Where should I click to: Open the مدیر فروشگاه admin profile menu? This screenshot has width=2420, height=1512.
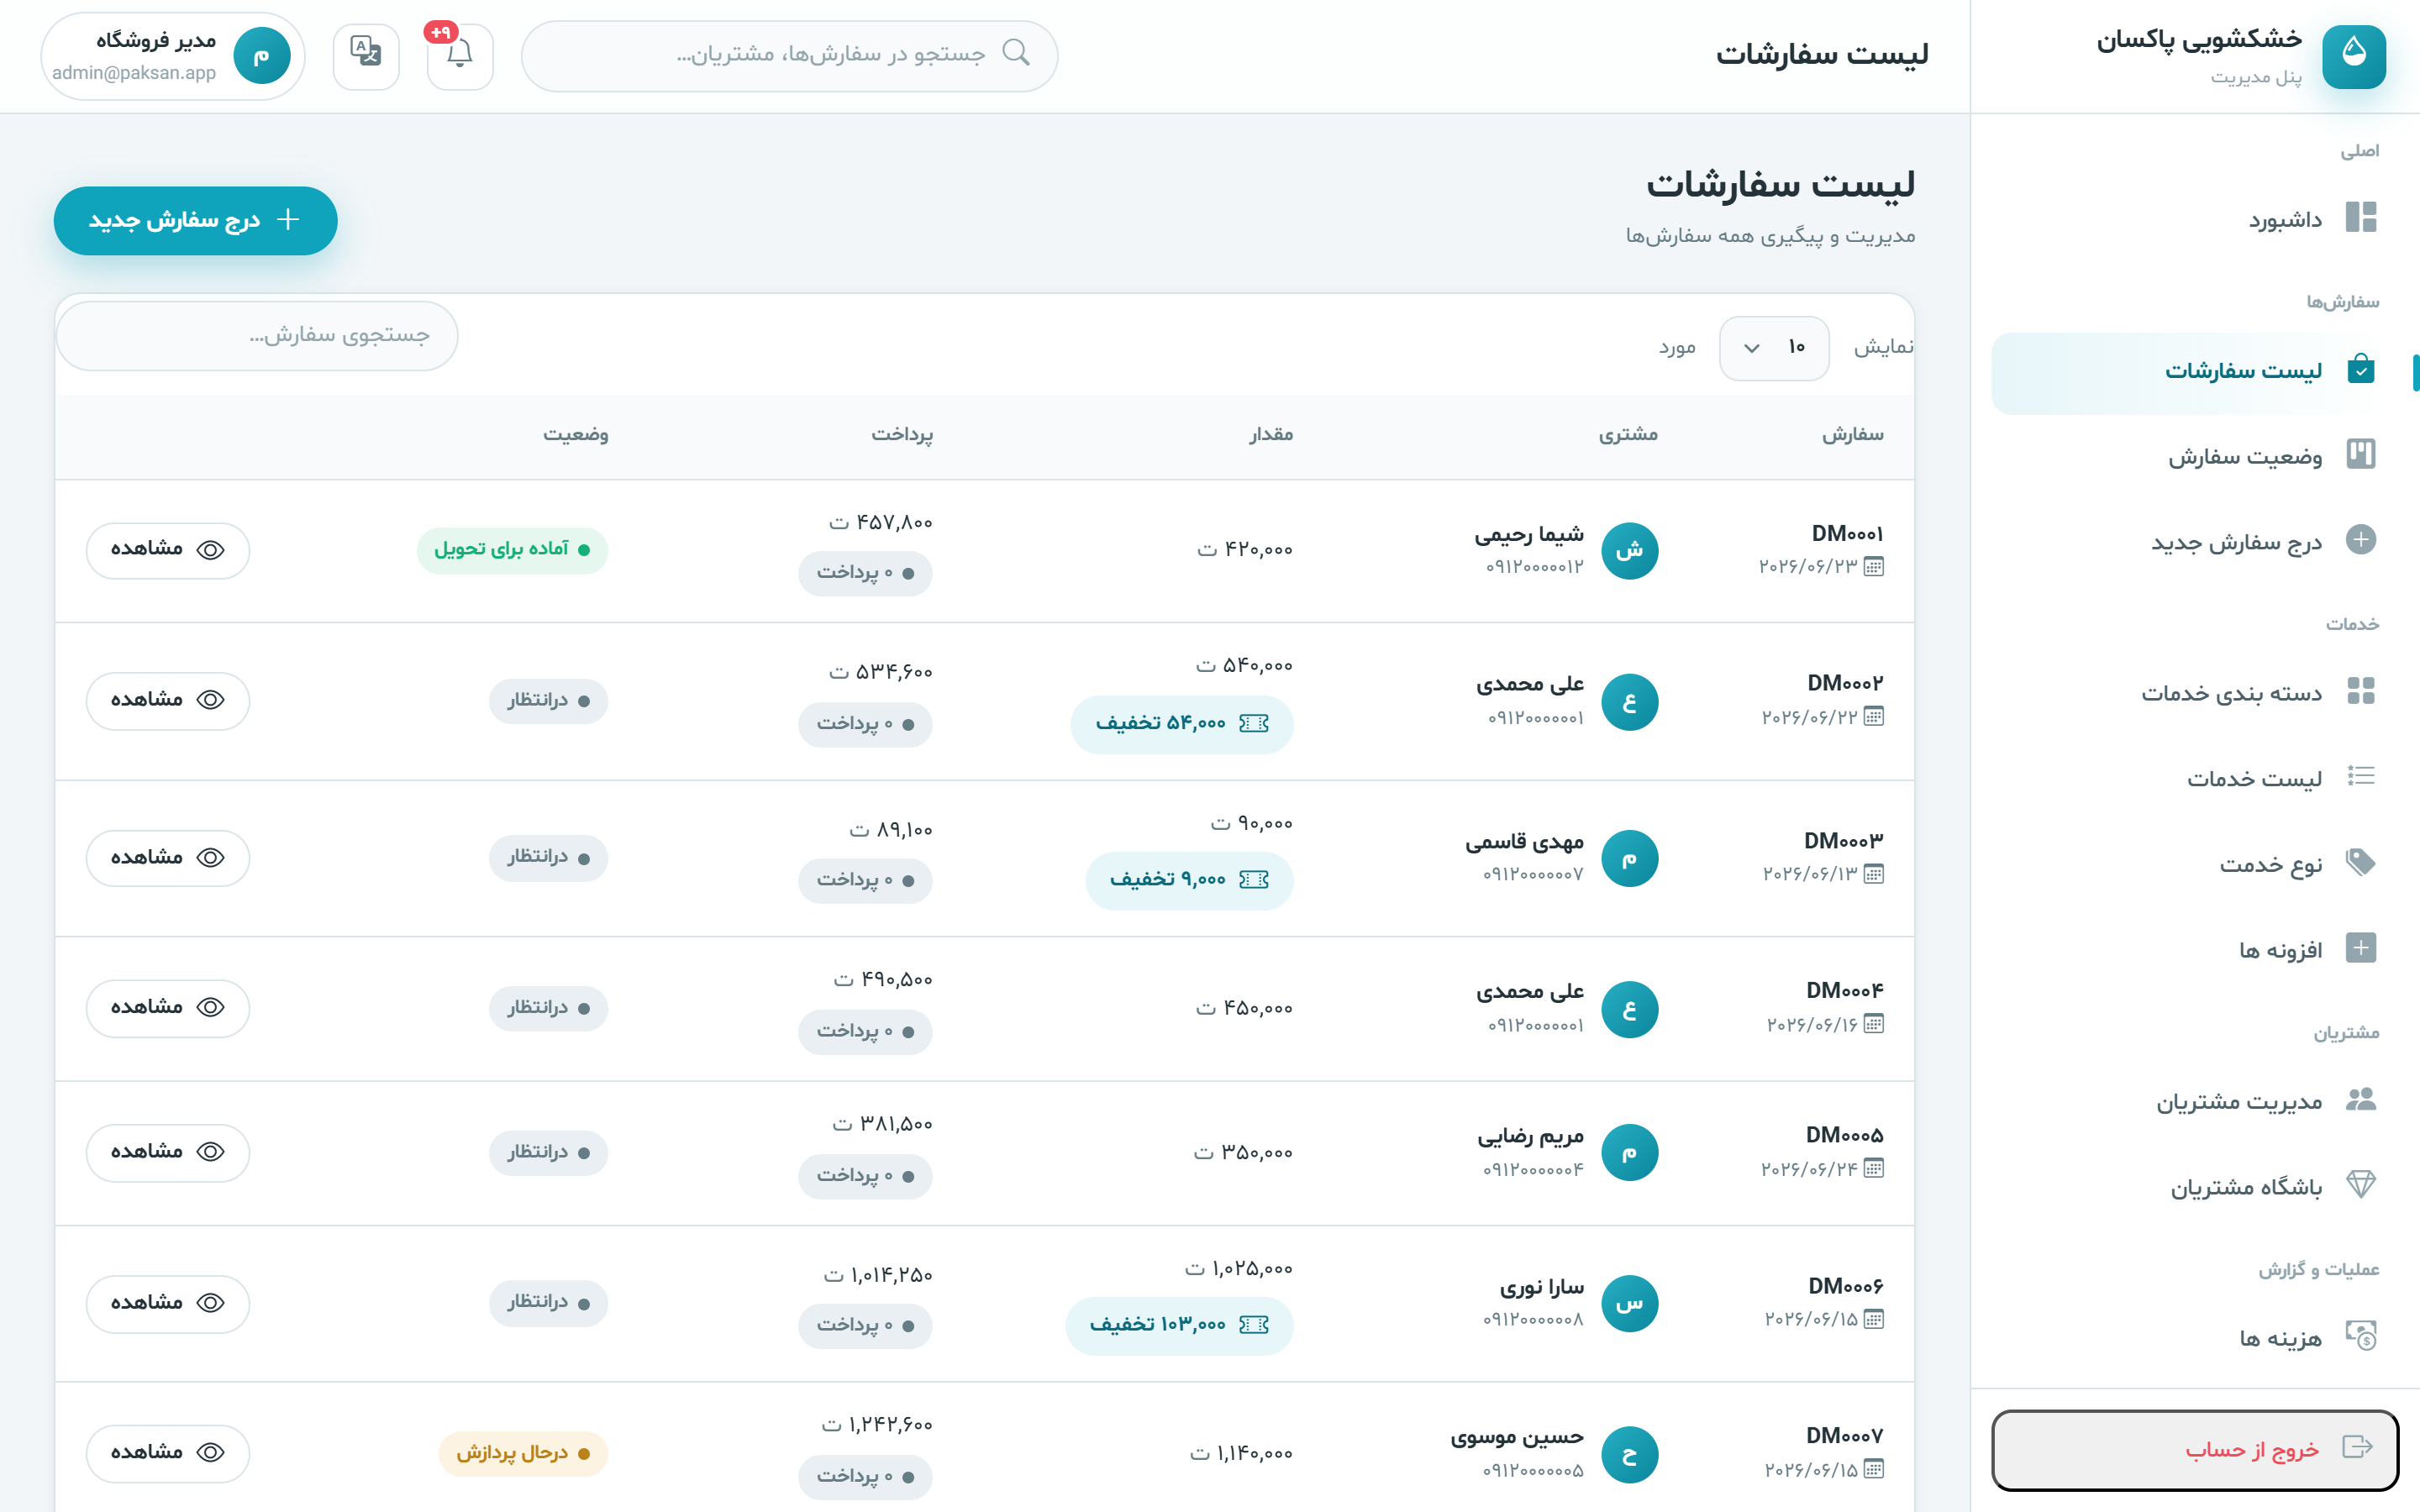172,56
